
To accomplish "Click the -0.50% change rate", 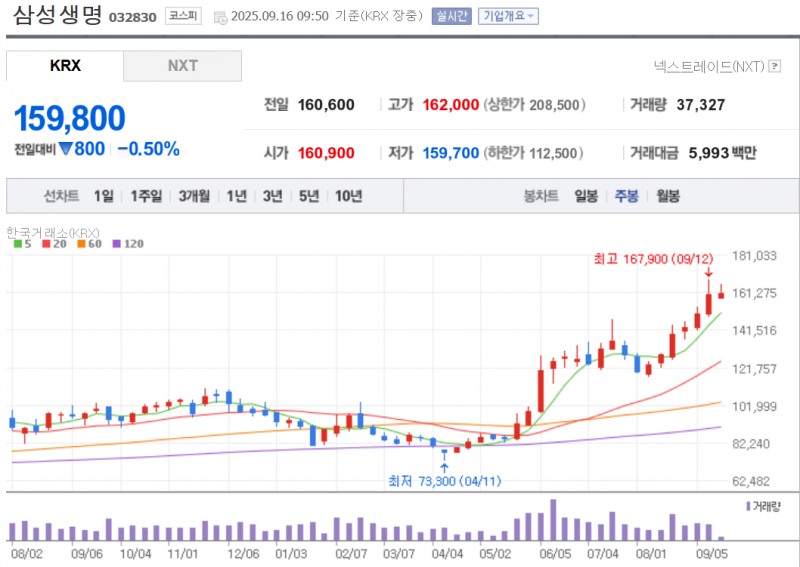I will pyautogui.click(x=148, y=149).
